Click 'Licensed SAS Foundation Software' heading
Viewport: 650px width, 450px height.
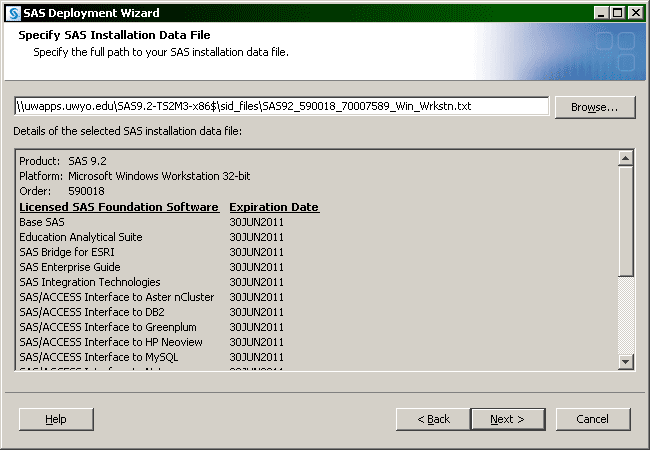click(x=119, y=207)
